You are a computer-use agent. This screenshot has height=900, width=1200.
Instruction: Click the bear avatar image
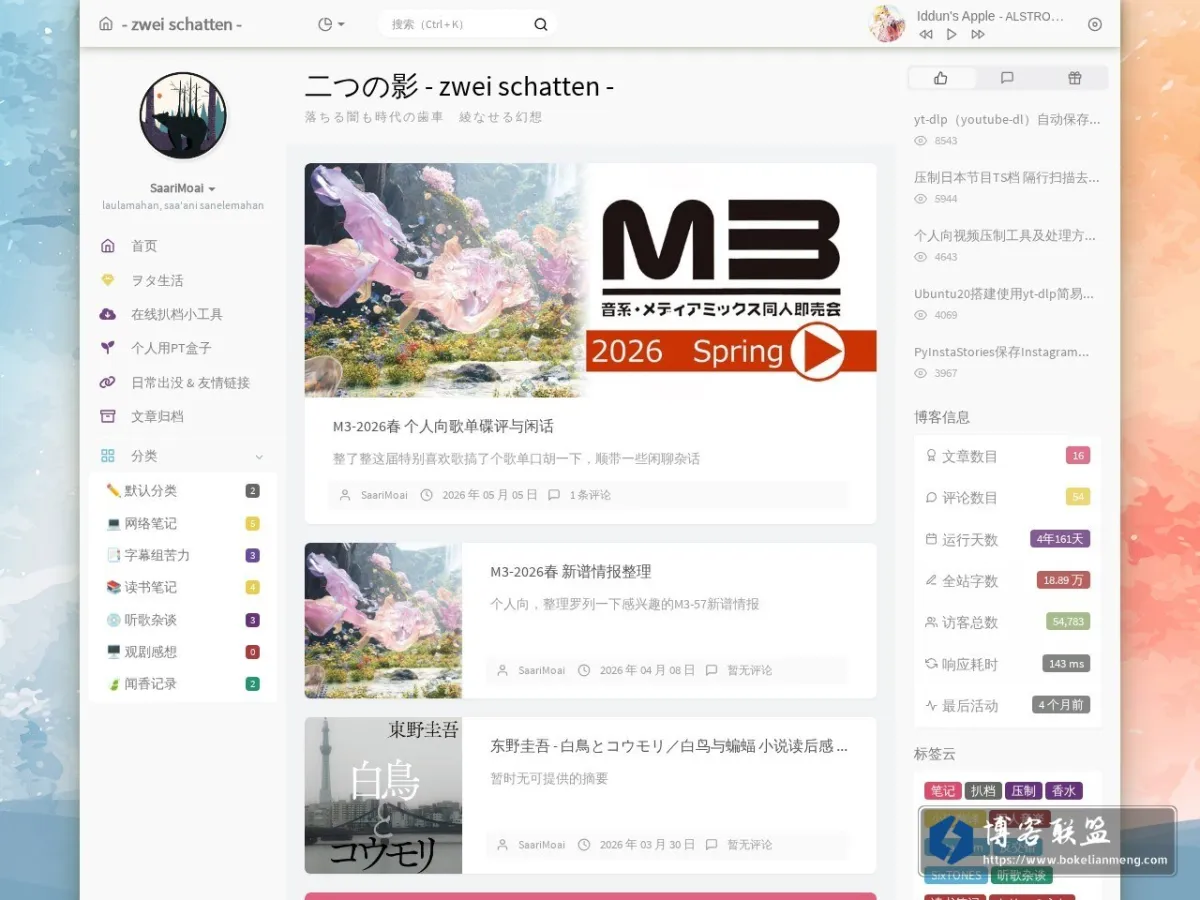coord(183,115)
